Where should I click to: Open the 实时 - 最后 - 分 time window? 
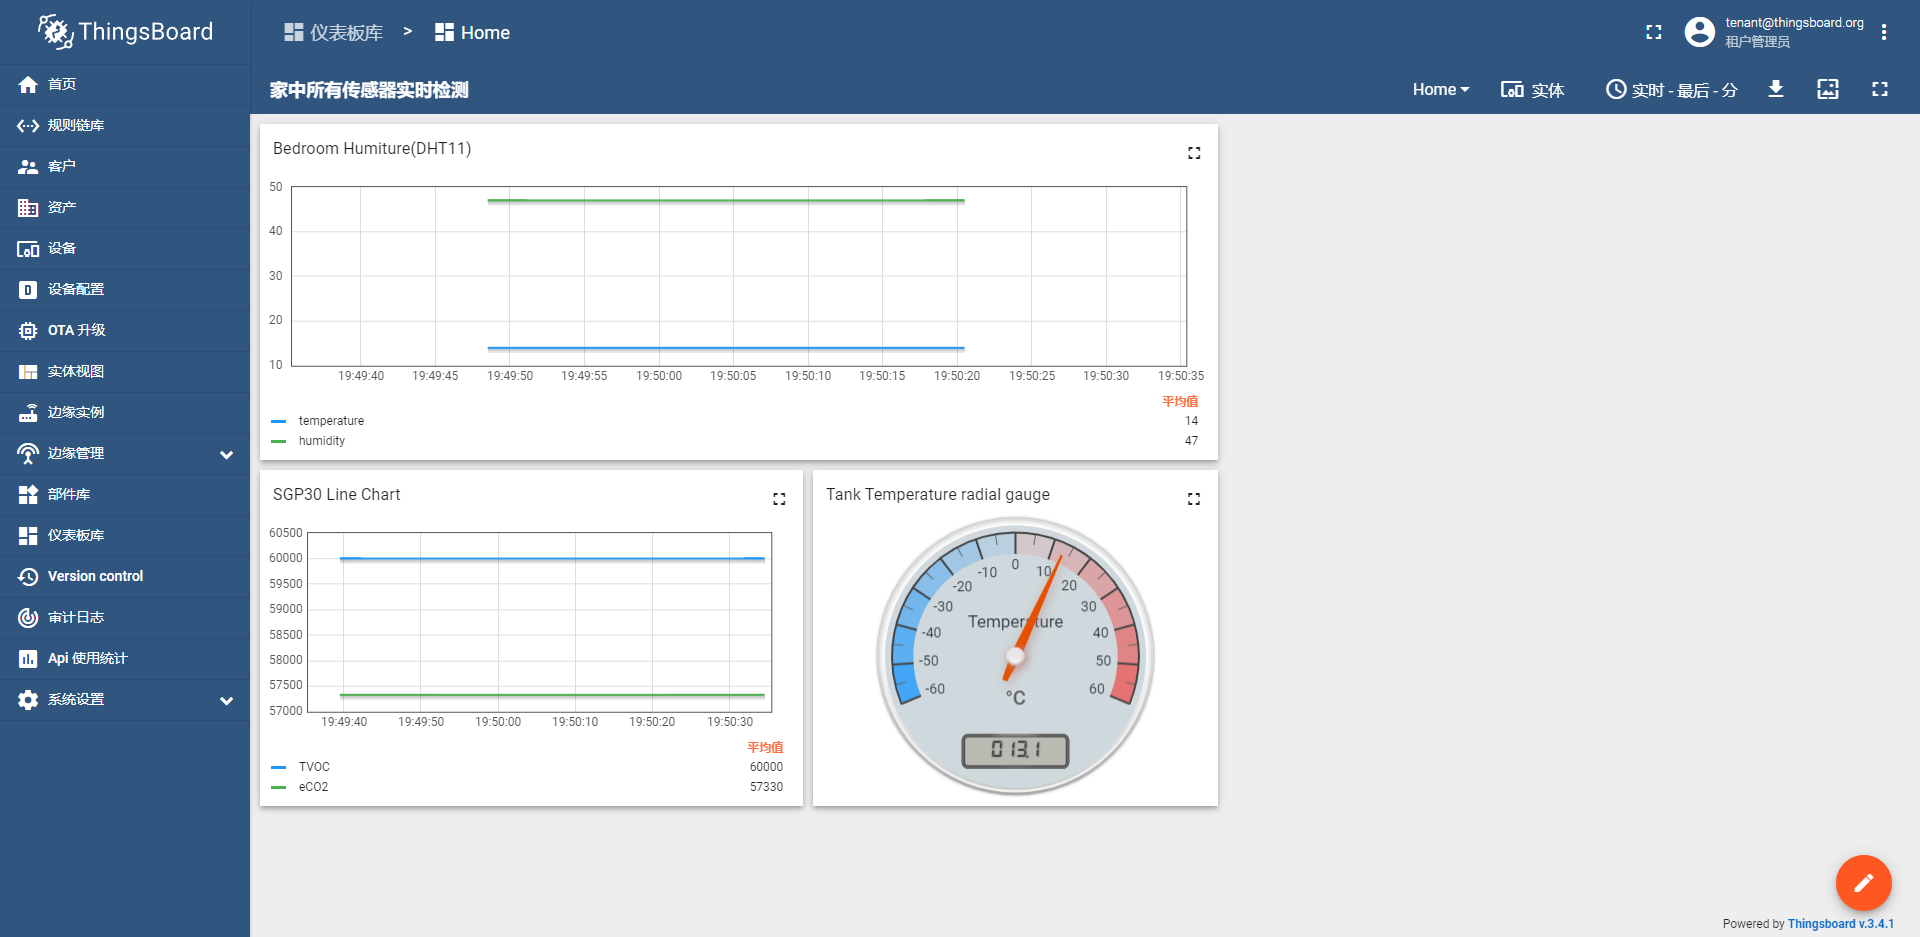point(1672,89)
